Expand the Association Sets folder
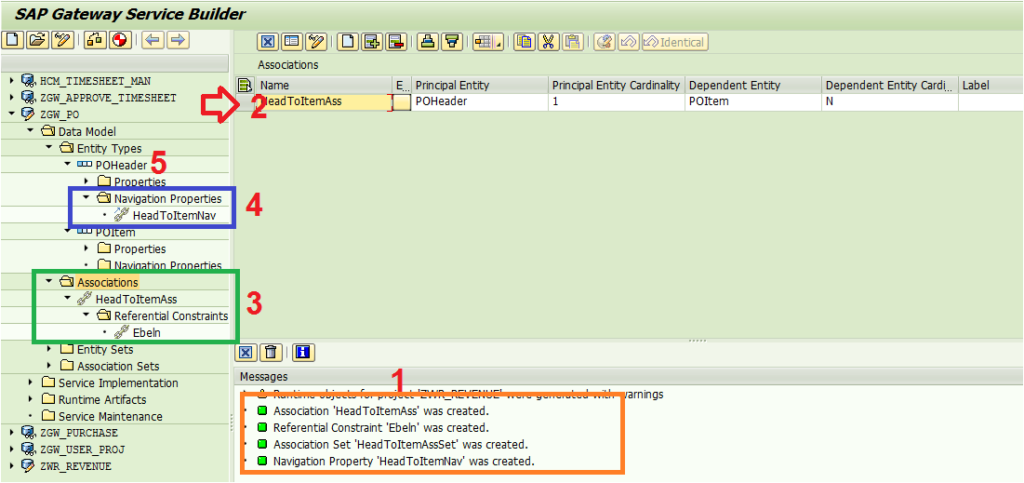This screenshot has width=1024, height=483. (48, 366)
